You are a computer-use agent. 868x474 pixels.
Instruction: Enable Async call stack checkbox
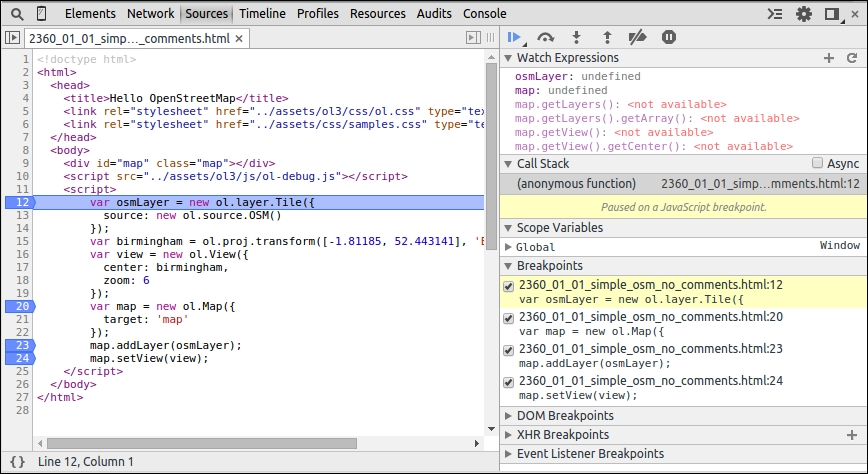coord(817,163)
